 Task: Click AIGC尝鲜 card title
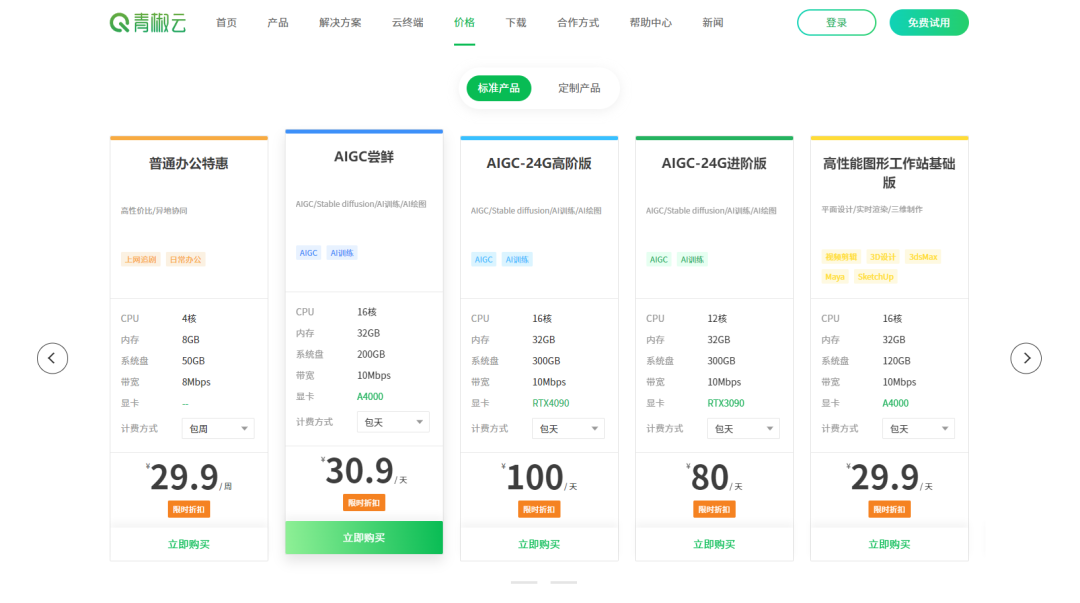(x=364, y=156)
